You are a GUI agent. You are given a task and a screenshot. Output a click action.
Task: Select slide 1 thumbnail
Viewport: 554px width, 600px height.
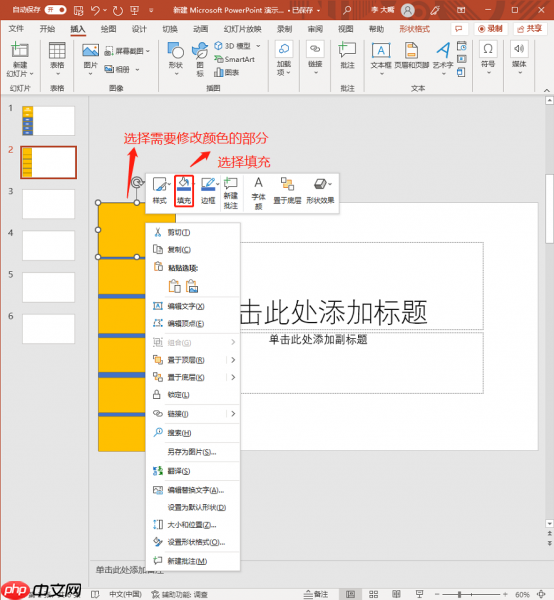point(48,121)
